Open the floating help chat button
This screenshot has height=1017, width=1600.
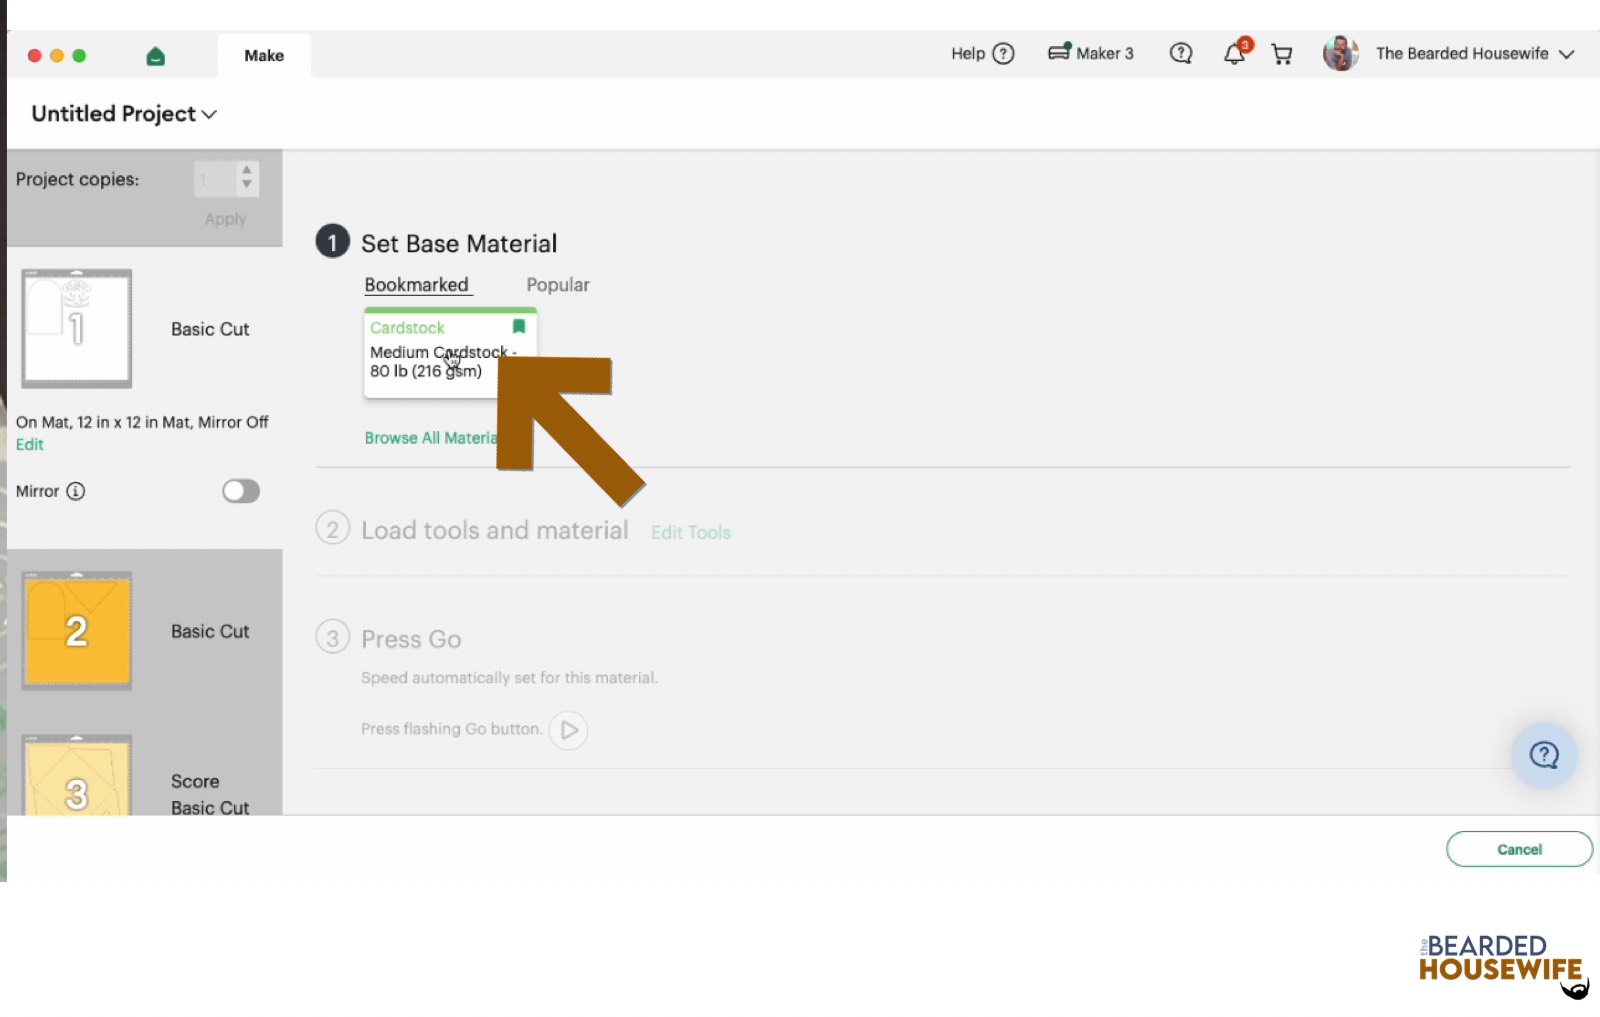1544,755
